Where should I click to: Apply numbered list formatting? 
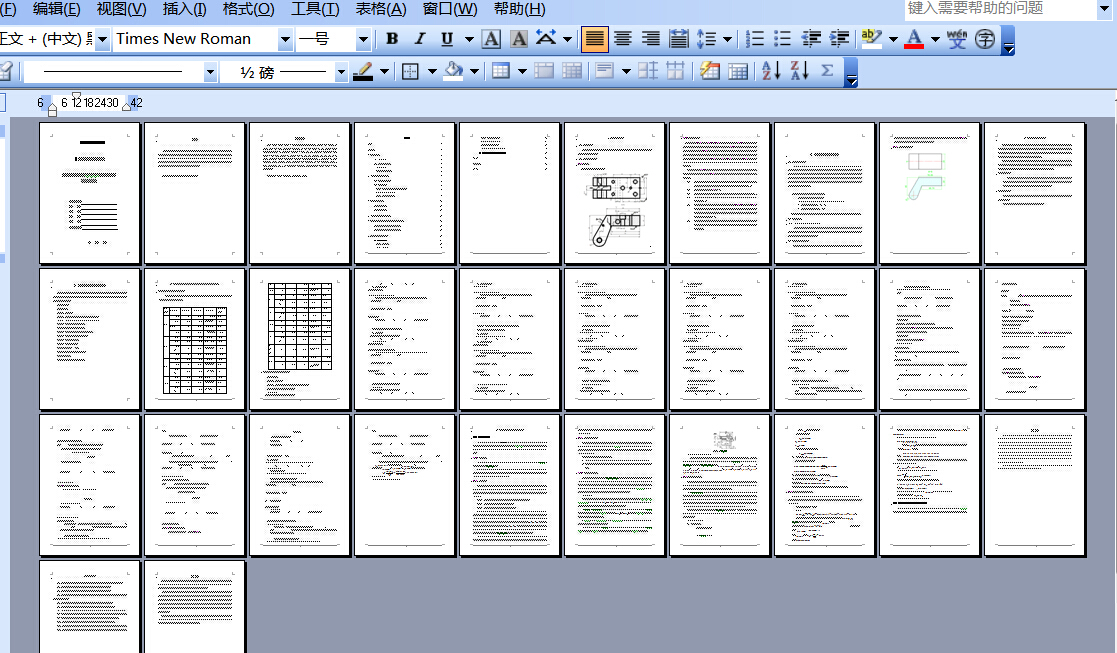[x=754, y=39]
